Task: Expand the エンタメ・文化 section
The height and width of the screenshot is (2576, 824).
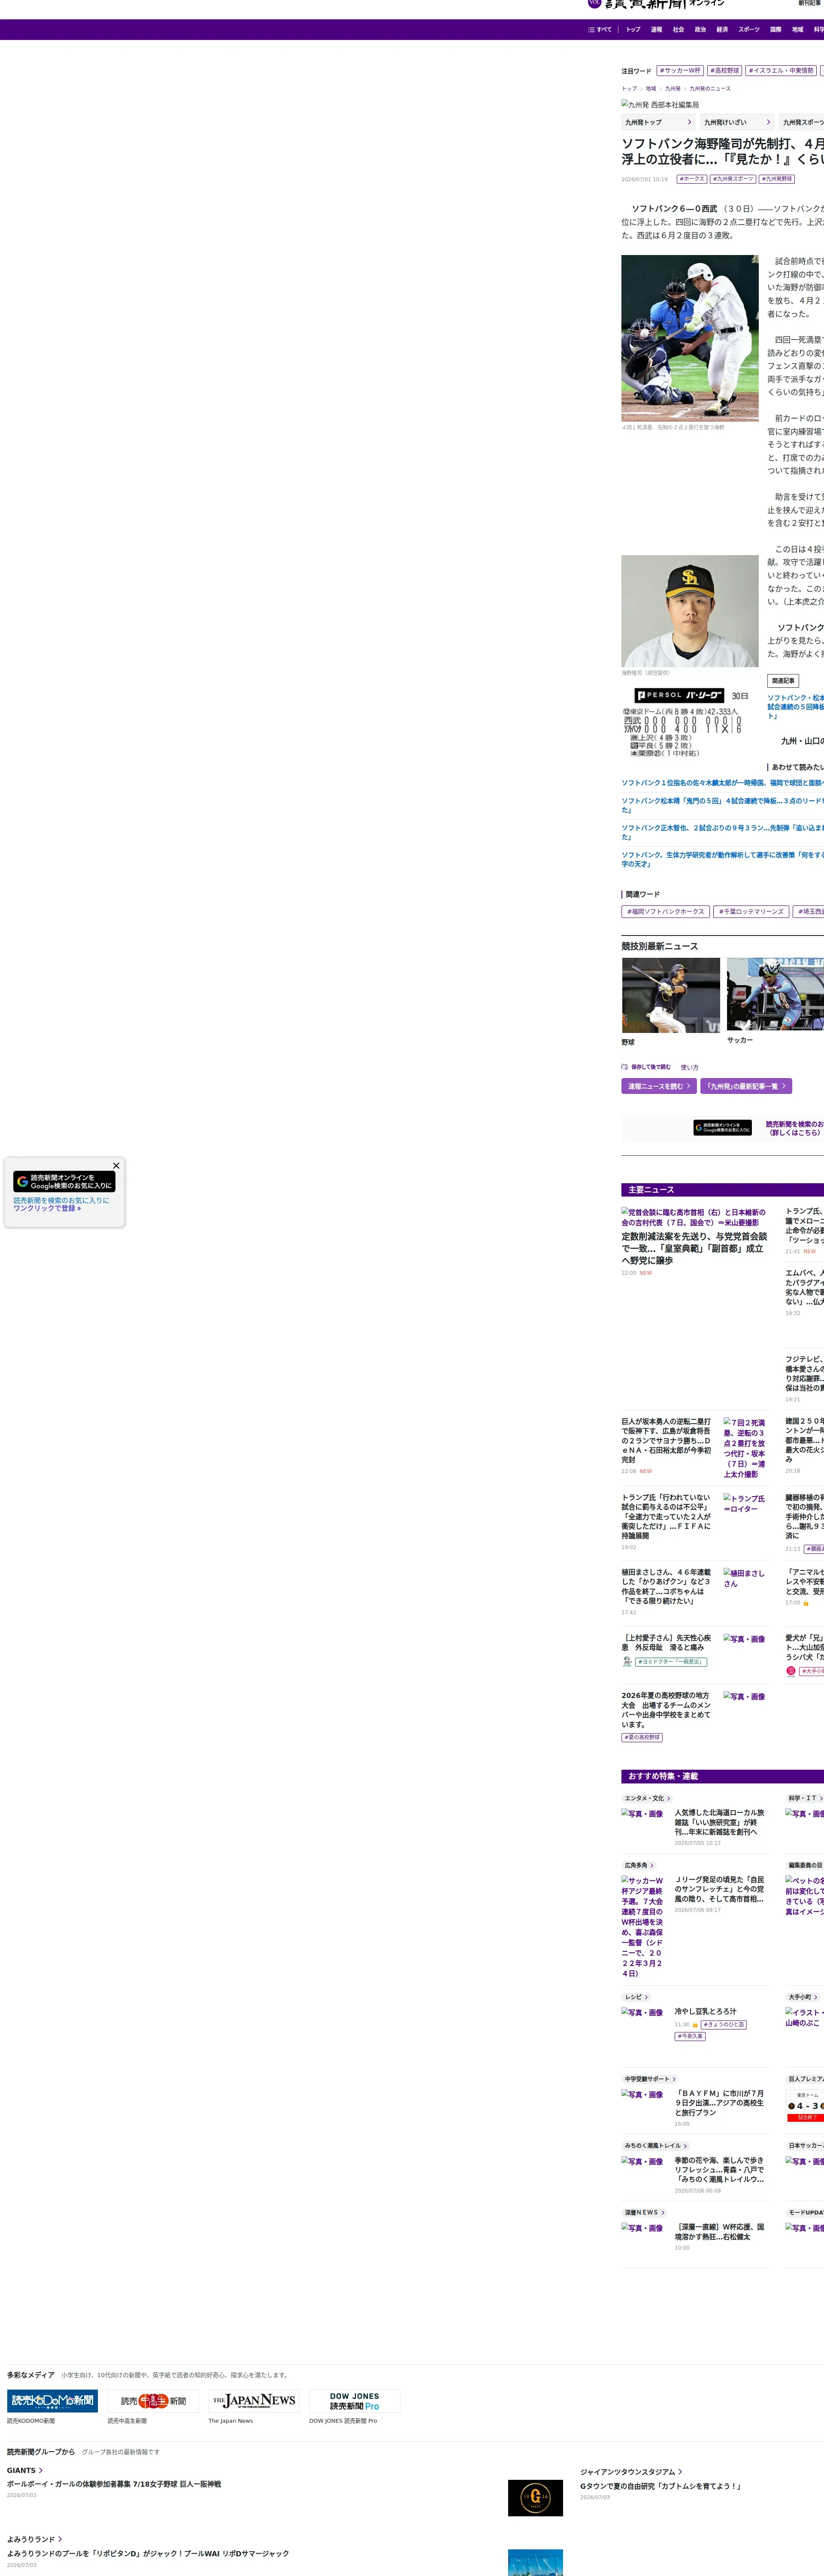Action: click(647, 1798)
